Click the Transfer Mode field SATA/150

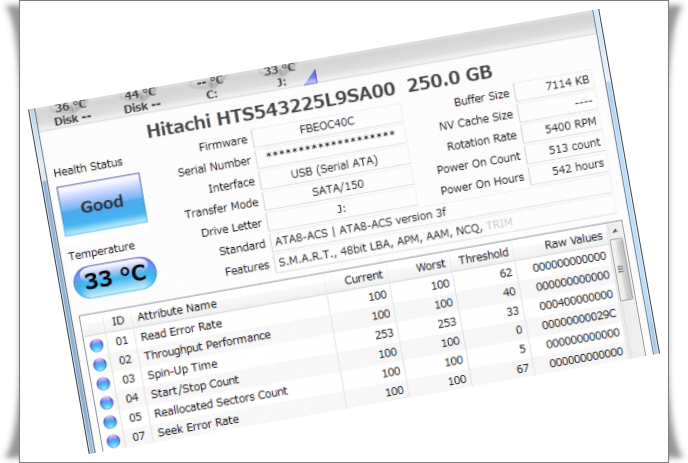(x=338, y=188)
